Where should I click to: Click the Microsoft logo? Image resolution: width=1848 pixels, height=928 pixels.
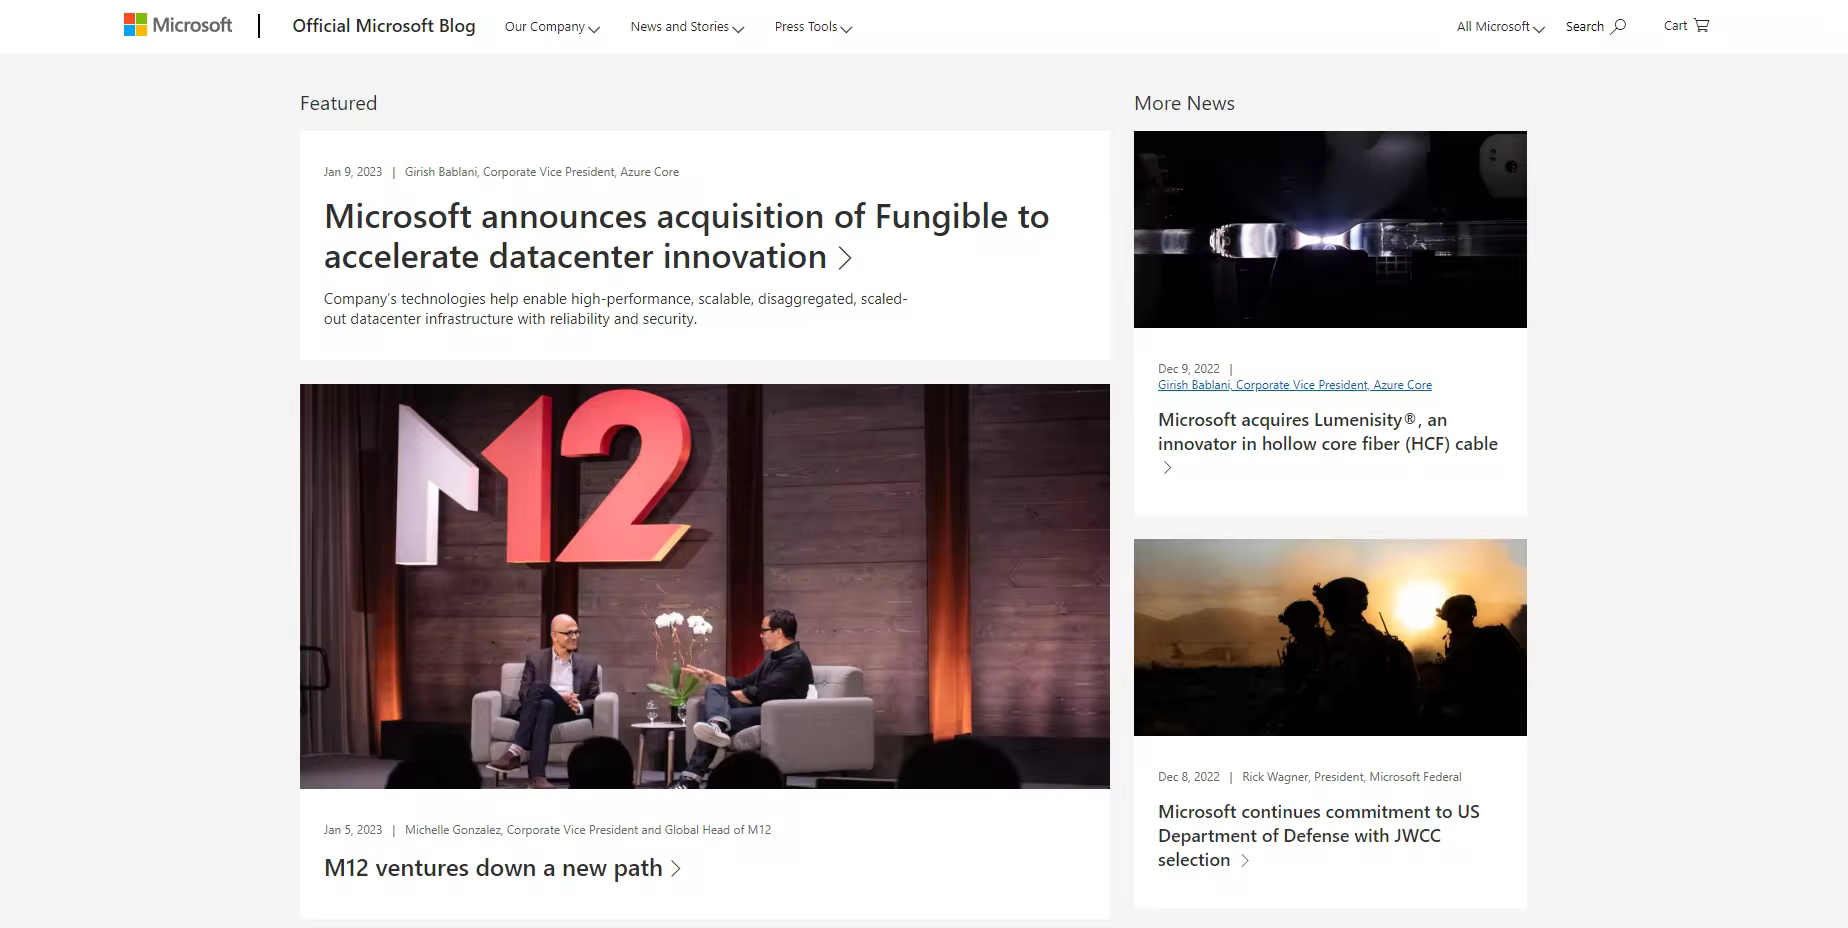pos(178,25)
